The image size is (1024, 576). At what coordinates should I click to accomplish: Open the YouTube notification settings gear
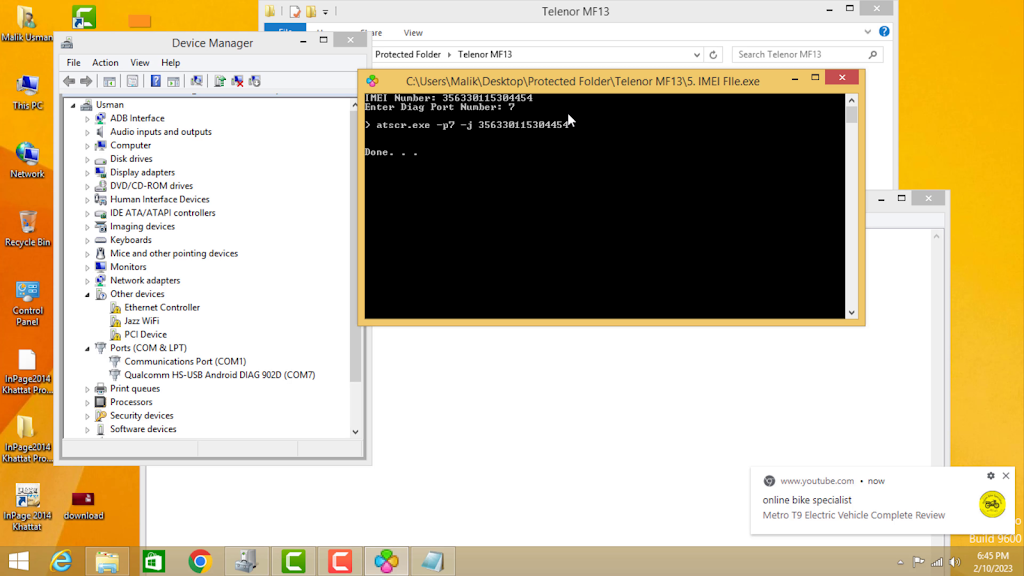pos(991,476)
